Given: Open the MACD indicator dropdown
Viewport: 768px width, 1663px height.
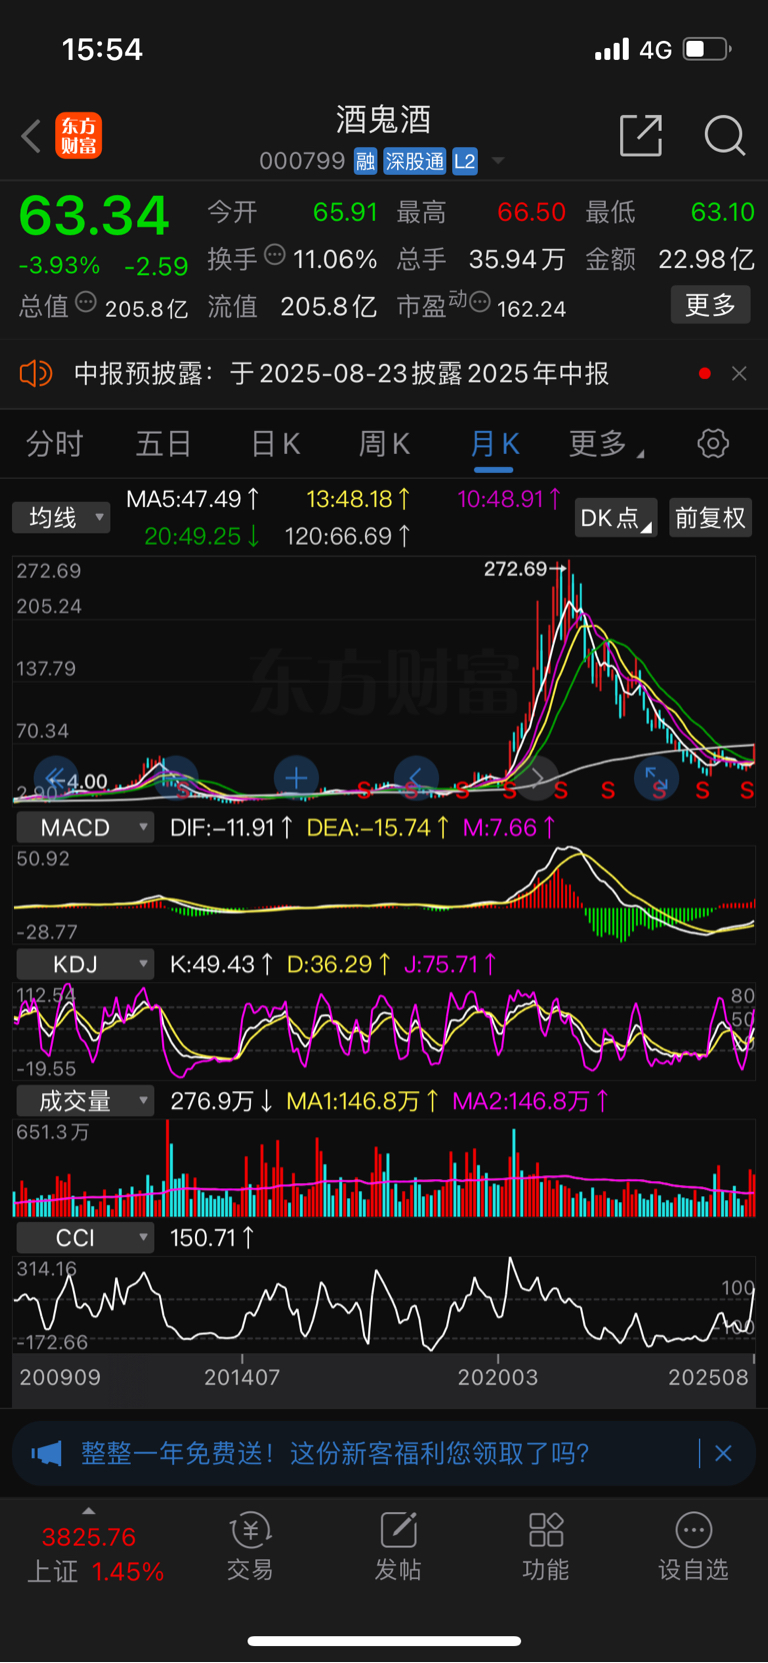Looking at the screenshot, I should pos(85,828).
